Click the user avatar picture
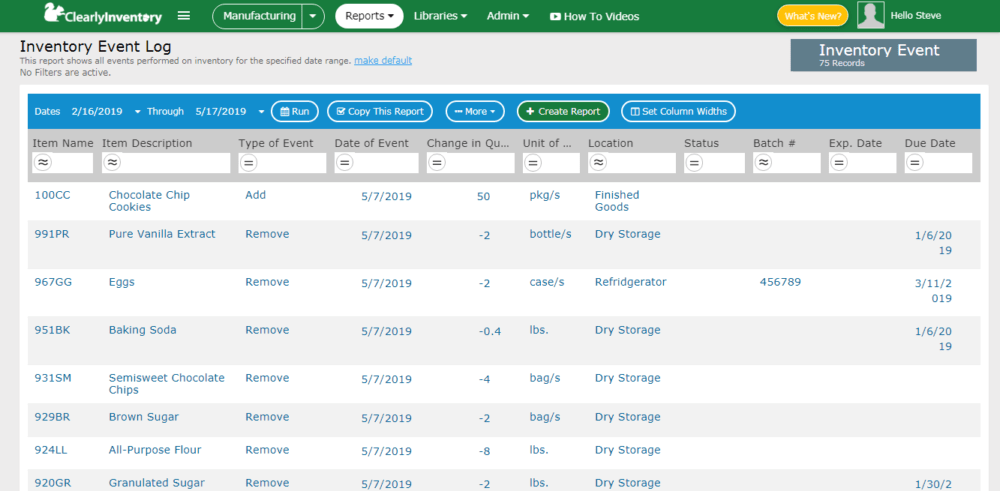The height and width of the screenshot is (491, 1000). point(871,15)
